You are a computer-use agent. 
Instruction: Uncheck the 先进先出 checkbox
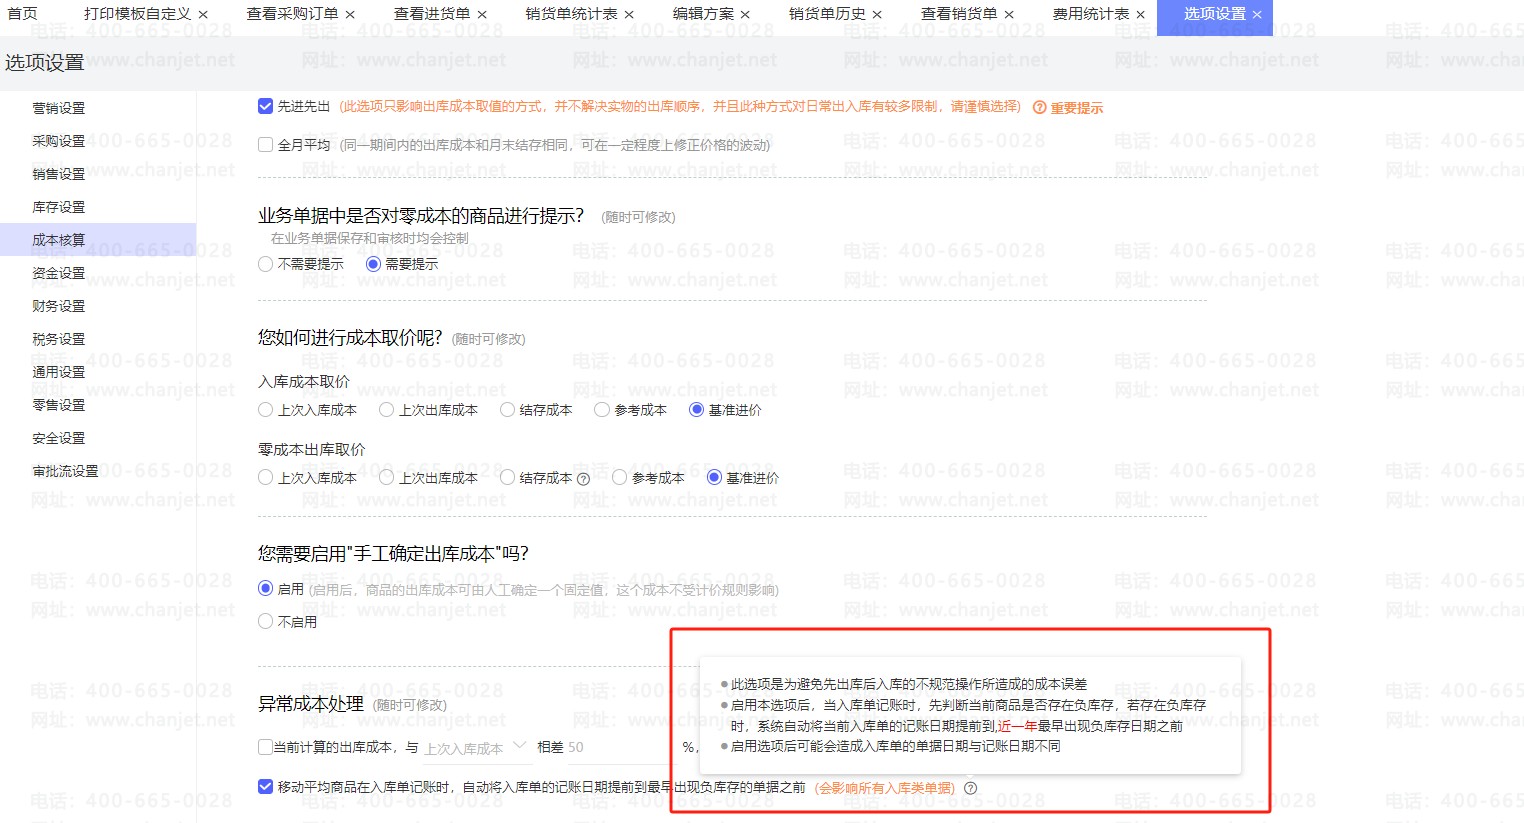pos(265,106)
